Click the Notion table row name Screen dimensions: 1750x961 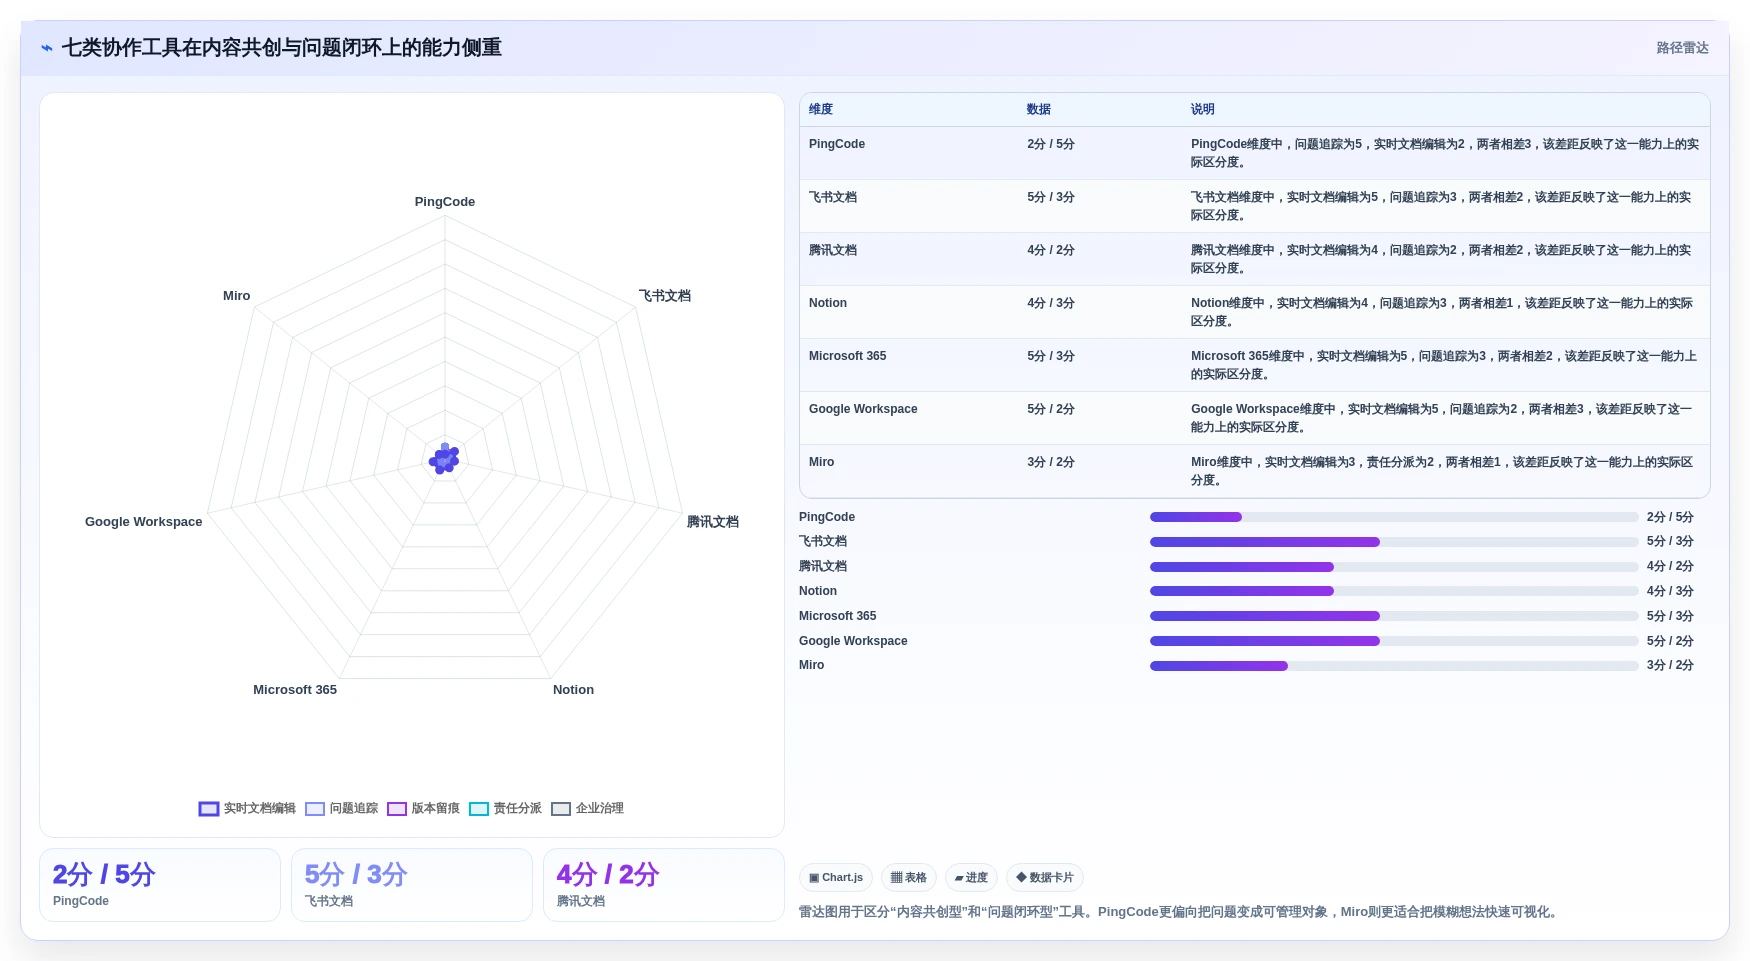click(x=828, y=303)
